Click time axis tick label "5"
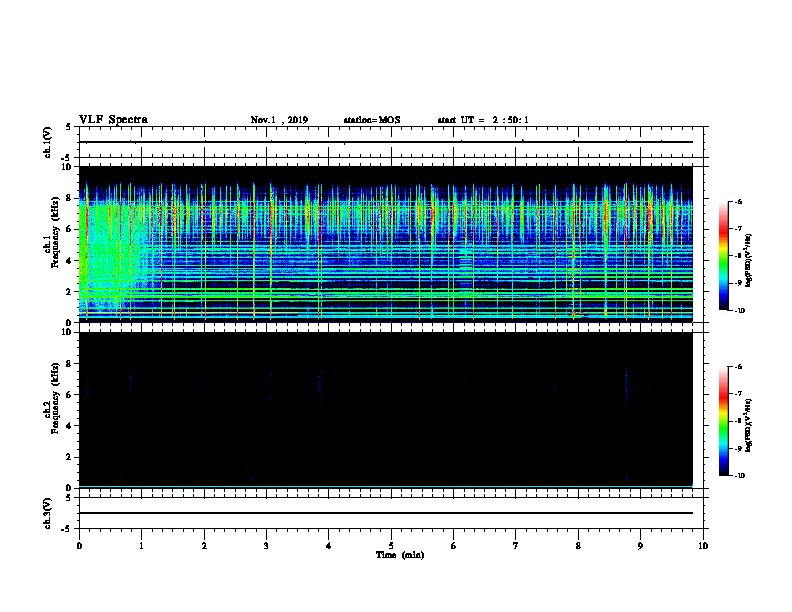Screen dimensions: 792x612 click(x=391, y=545)
